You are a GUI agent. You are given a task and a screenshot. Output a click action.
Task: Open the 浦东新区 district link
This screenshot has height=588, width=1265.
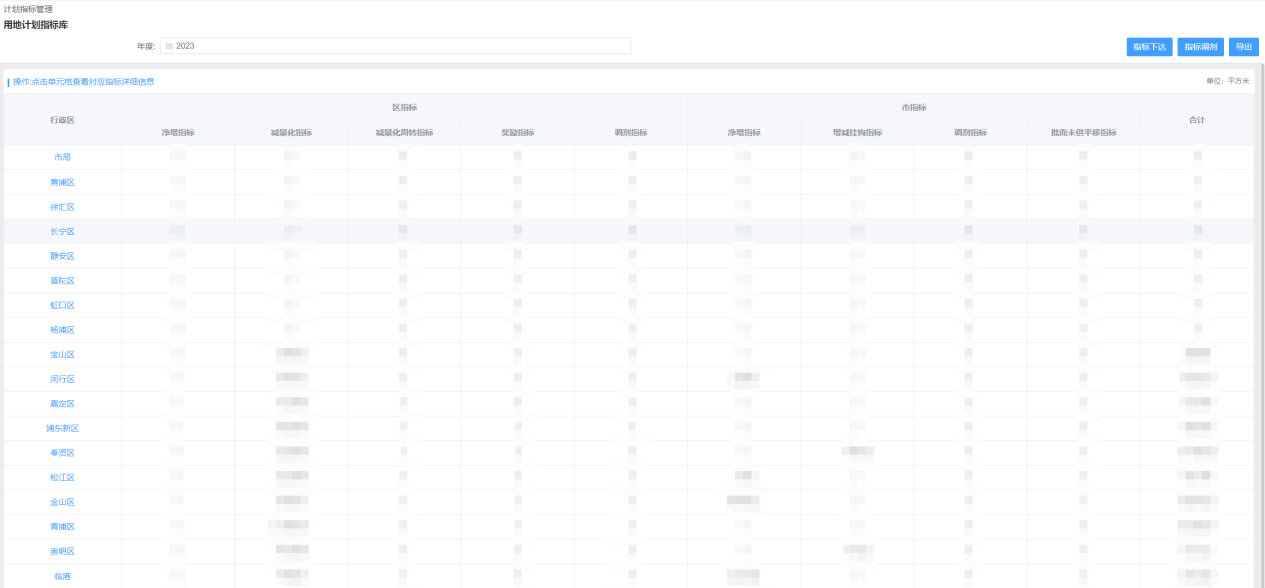point(62,428)
